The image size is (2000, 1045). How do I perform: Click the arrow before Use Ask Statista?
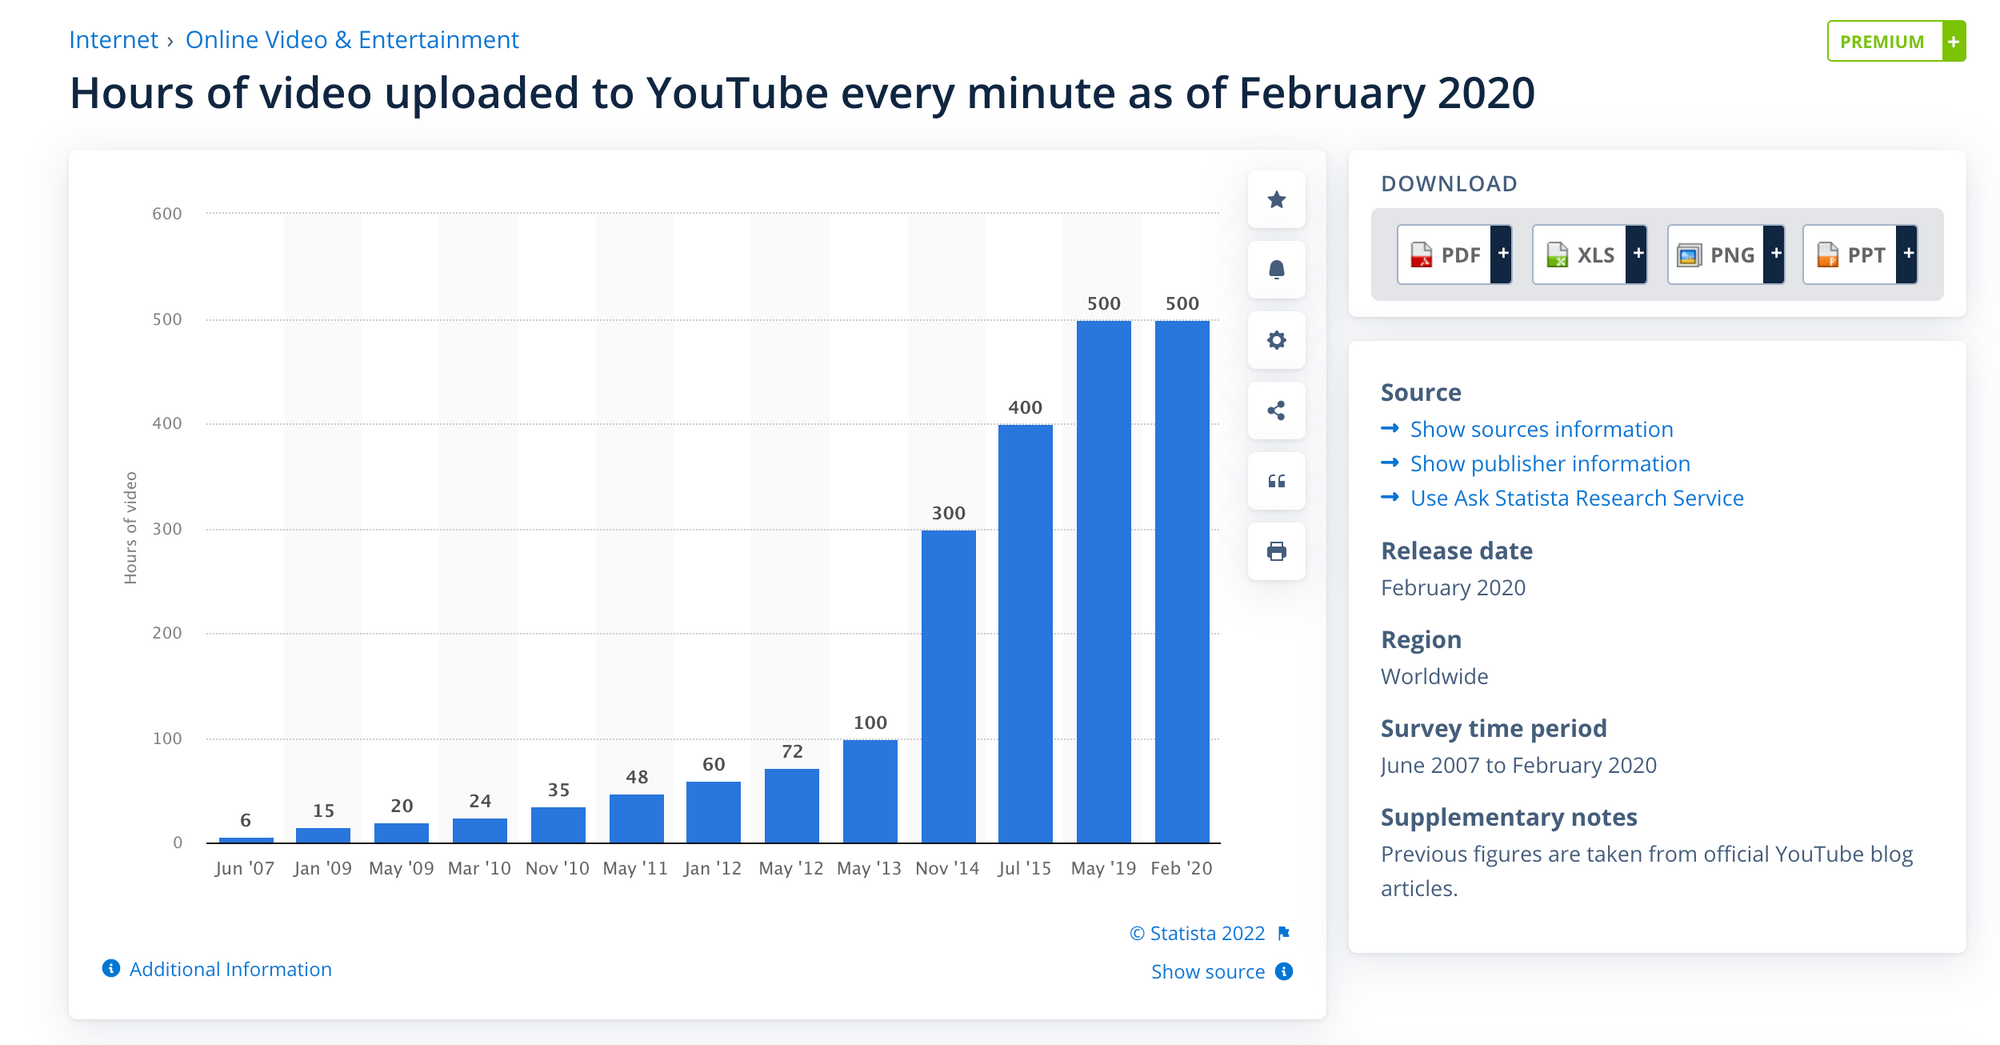[1389, 497]
